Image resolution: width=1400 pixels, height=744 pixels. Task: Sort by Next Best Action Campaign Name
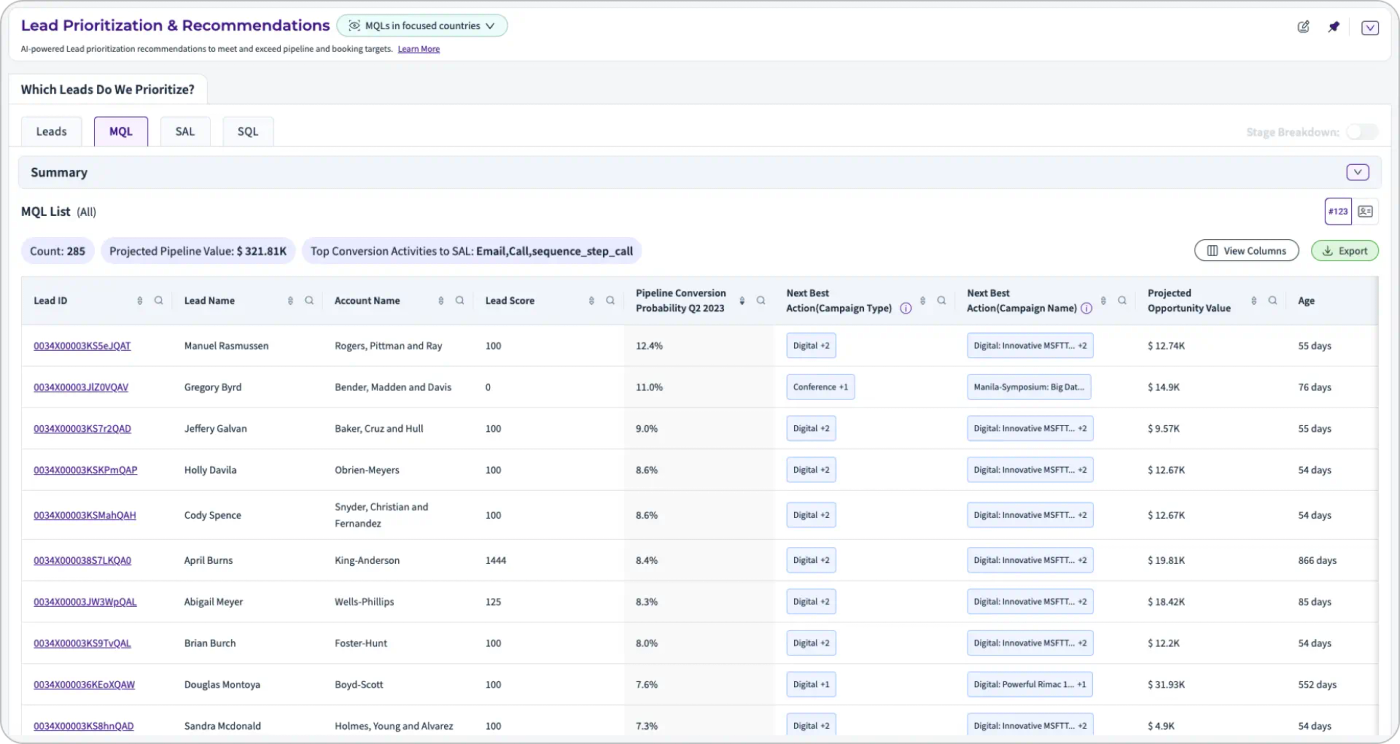[x=1103, y=301]
